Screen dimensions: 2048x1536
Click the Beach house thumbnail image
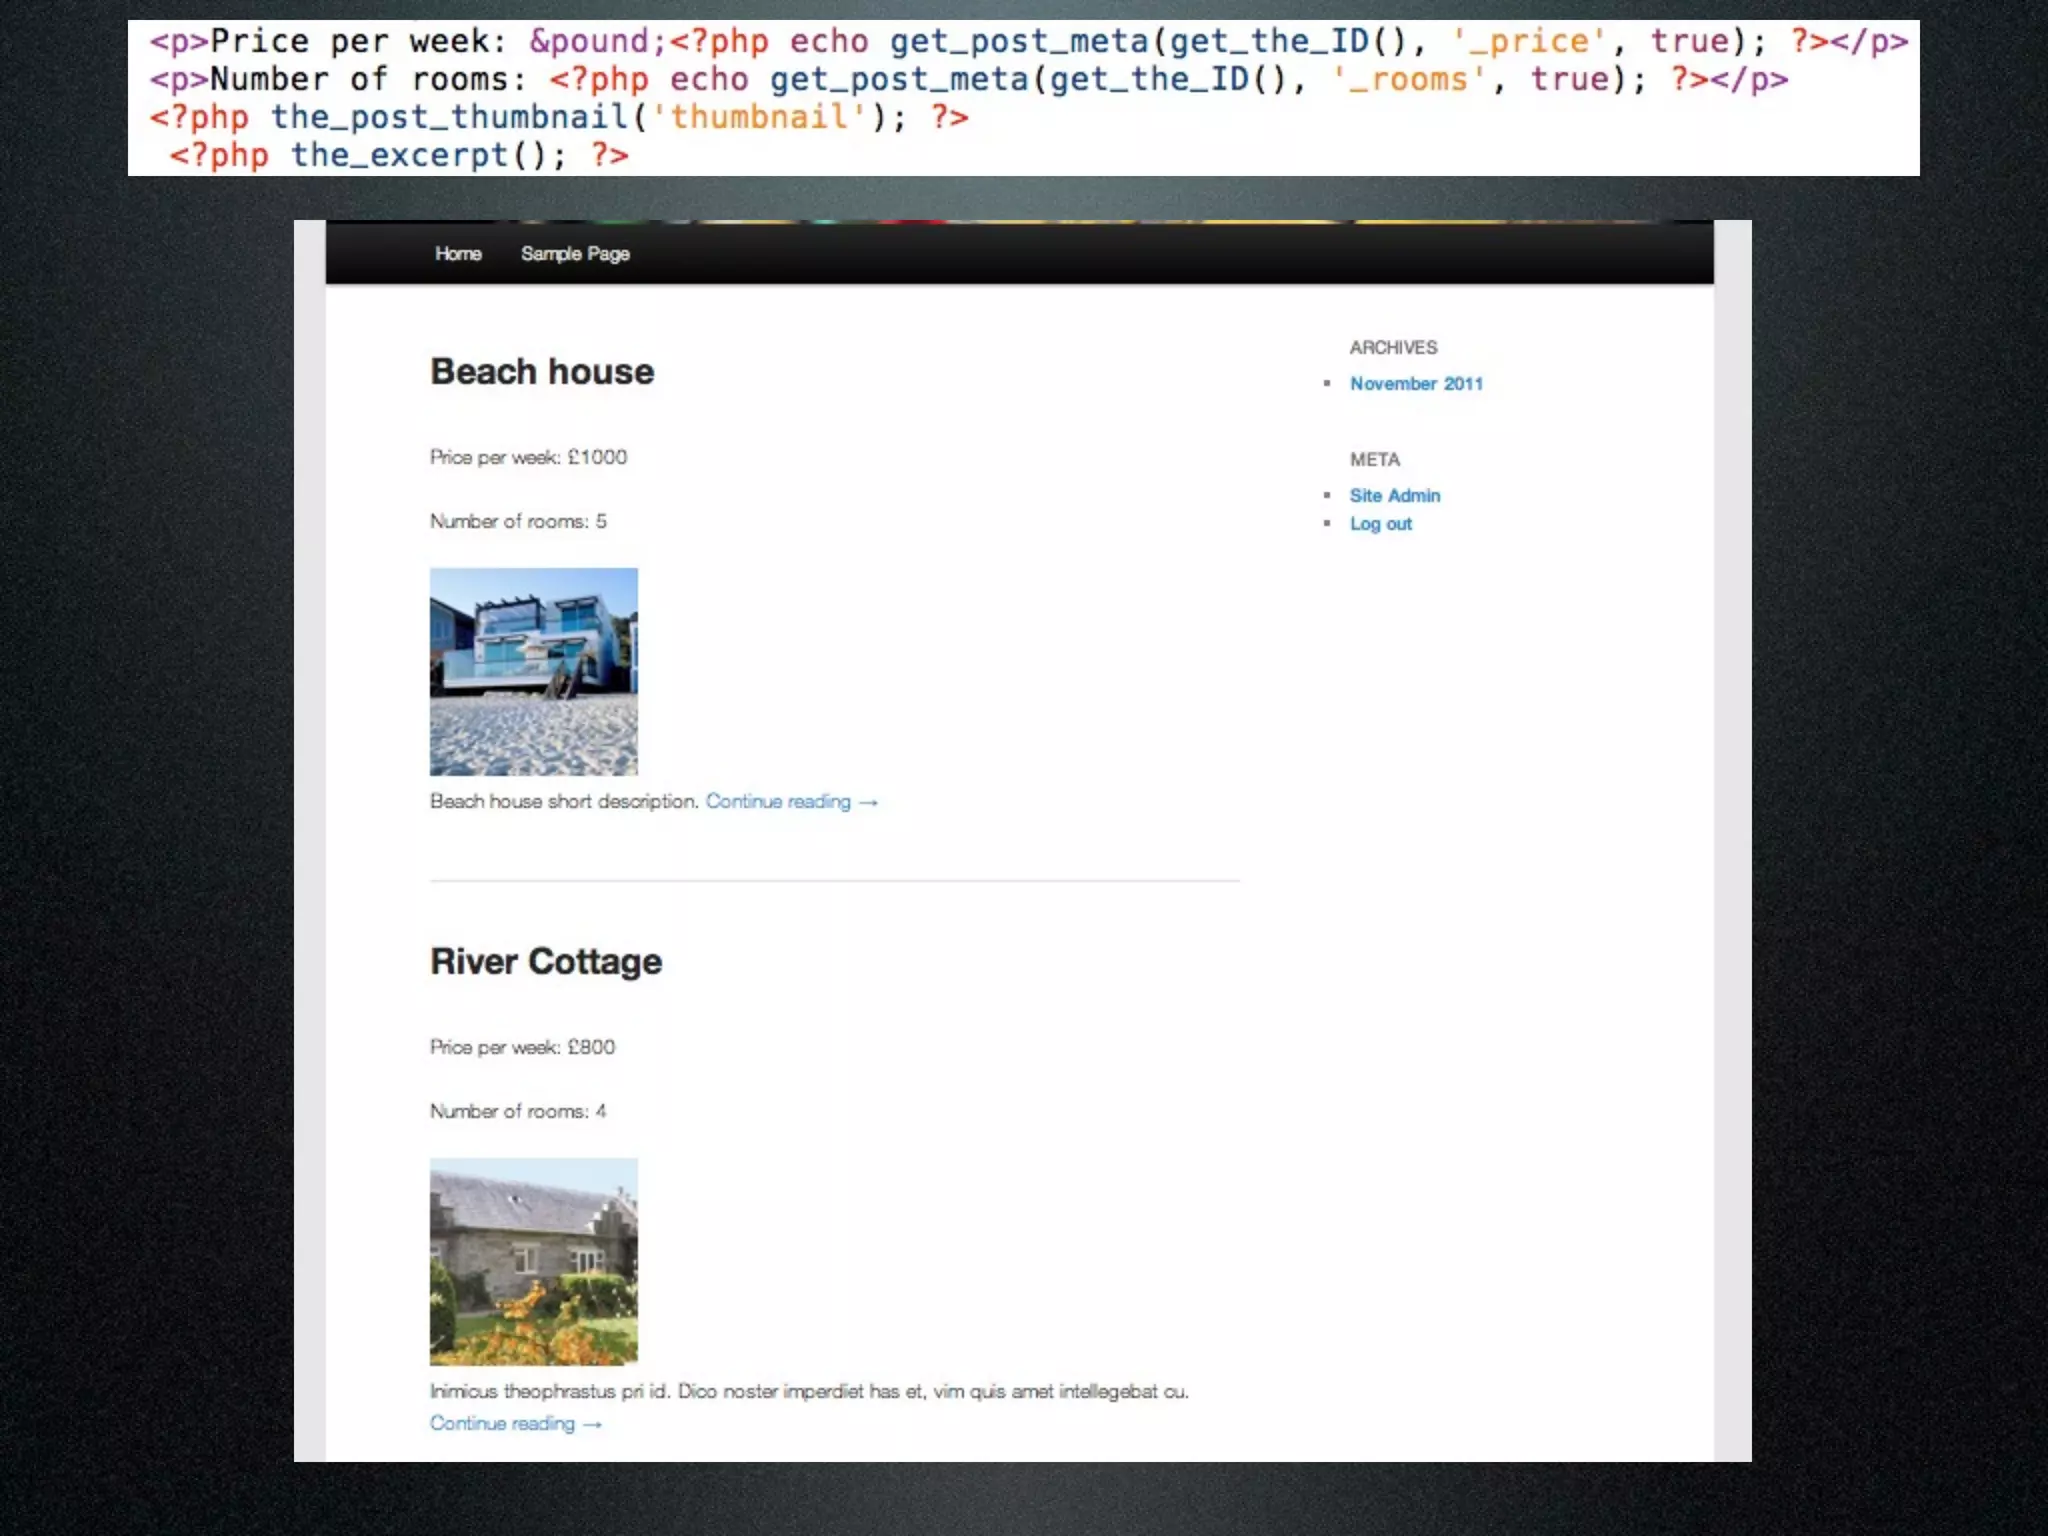533,672
